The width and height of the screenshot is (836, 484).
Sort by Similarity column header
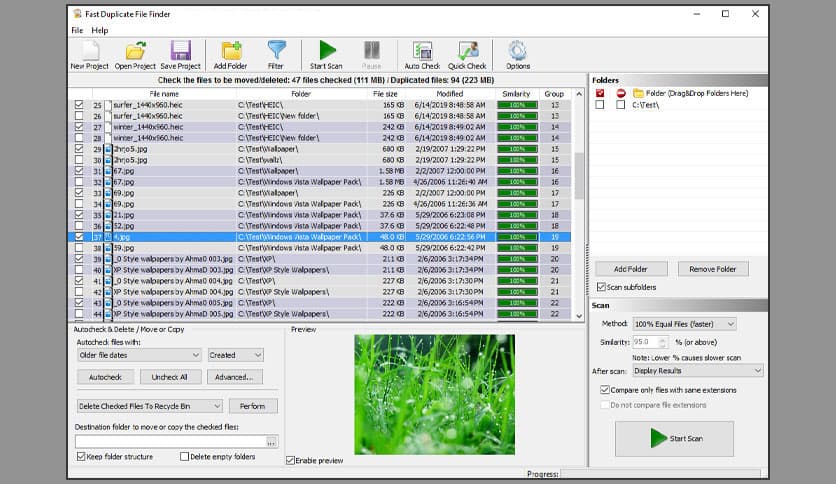click(517, 94)
